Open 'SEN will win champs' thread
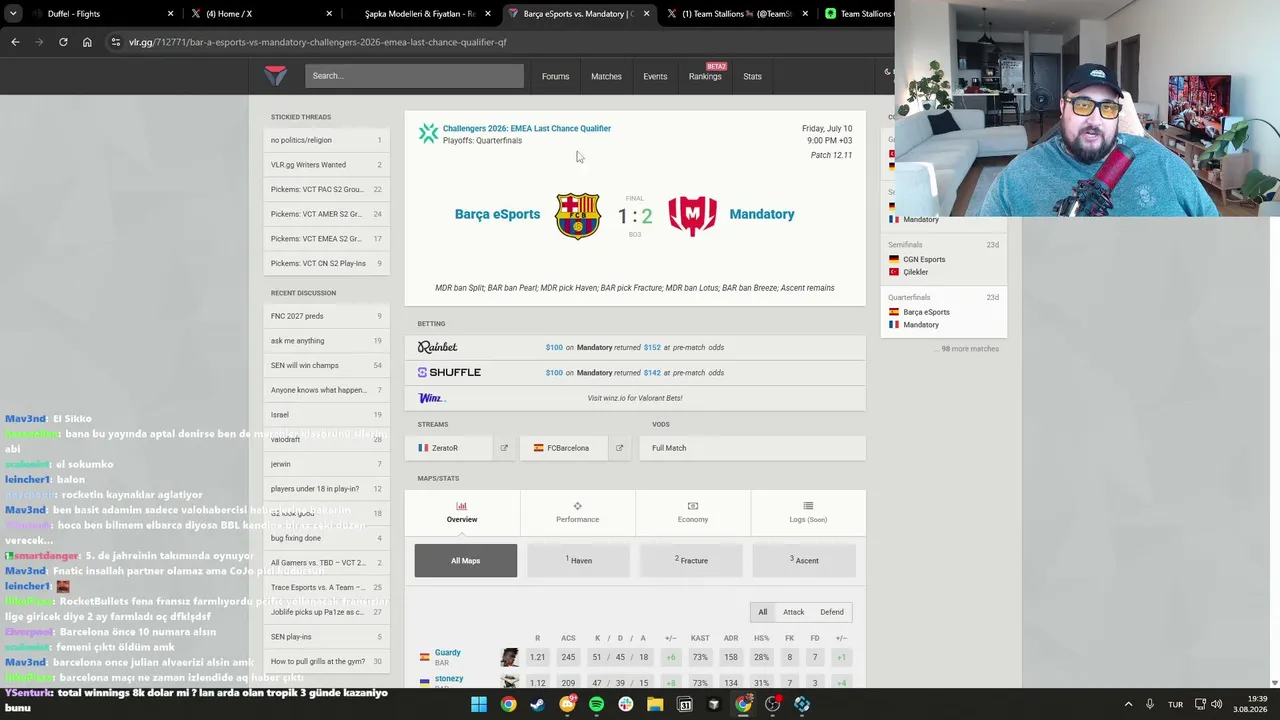This screenshot has width=1280, height=720. coord(326,365)
